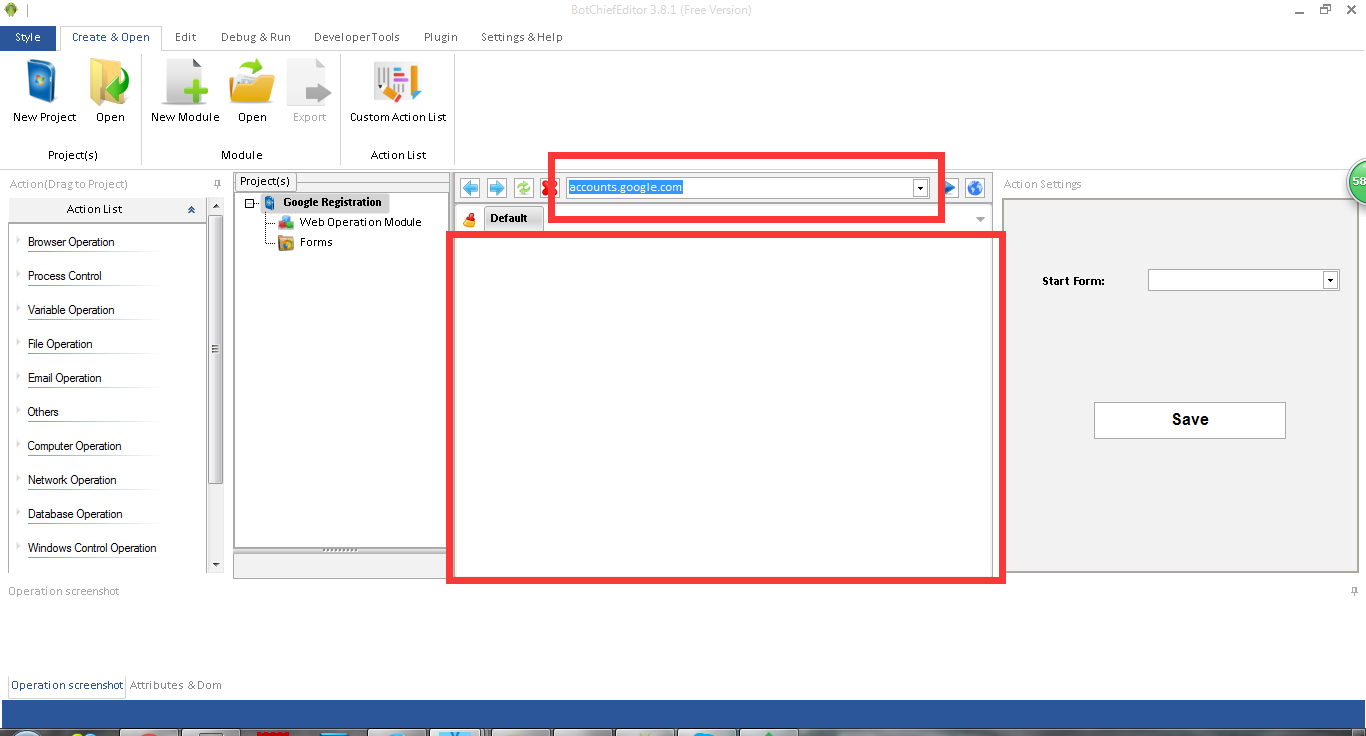
Task: Switch to the Debug & Run tab
Action: pos(255,37)
